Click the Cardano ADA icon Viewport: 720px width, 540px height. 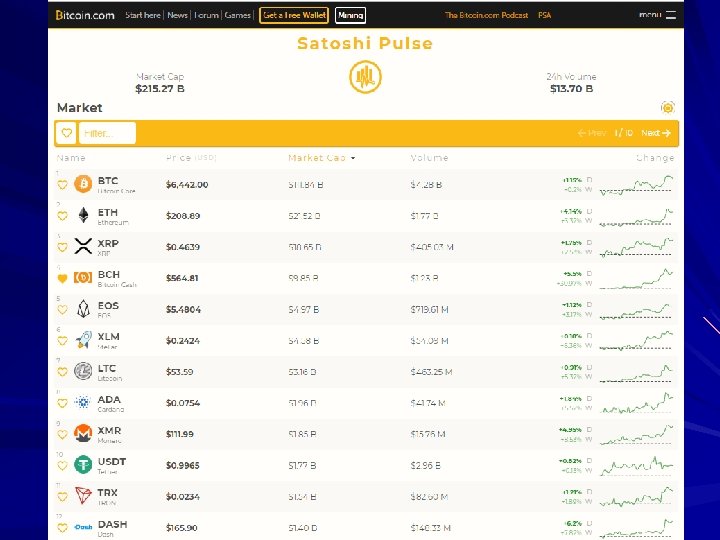point(83,402)
